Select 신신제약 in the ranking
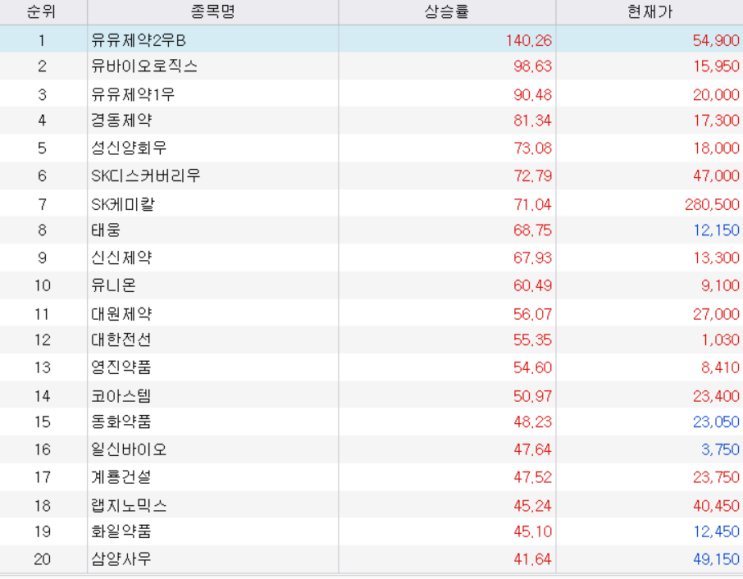This screenshot has height=579, width=743. (x=121, y=257)
